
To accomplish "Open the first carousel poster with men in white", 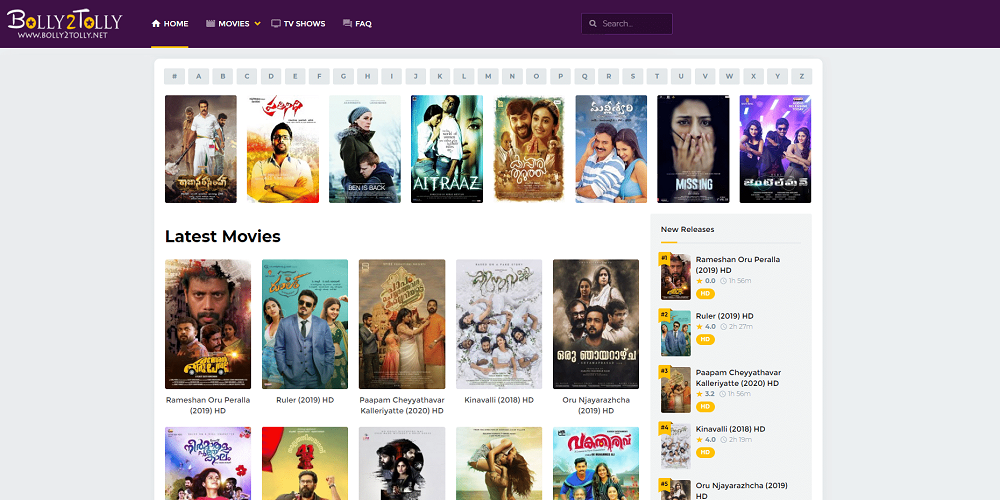I will 201,149.
